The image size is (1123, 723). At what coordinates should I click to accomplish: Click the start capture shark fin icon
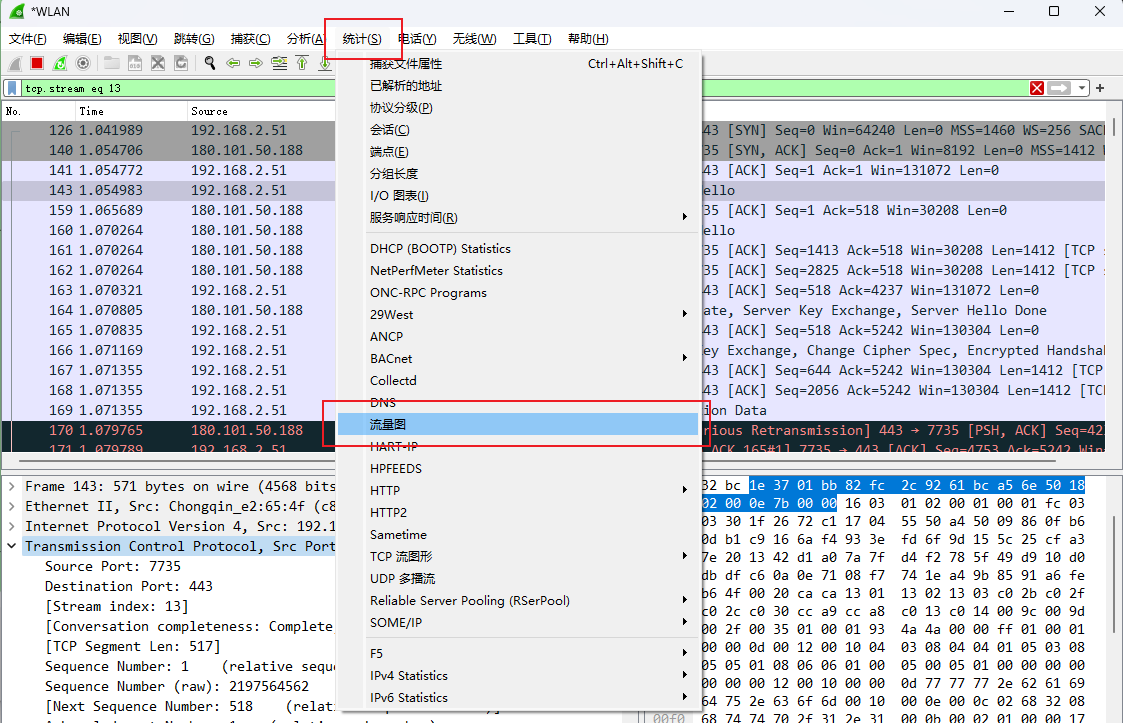coord(14,64)
